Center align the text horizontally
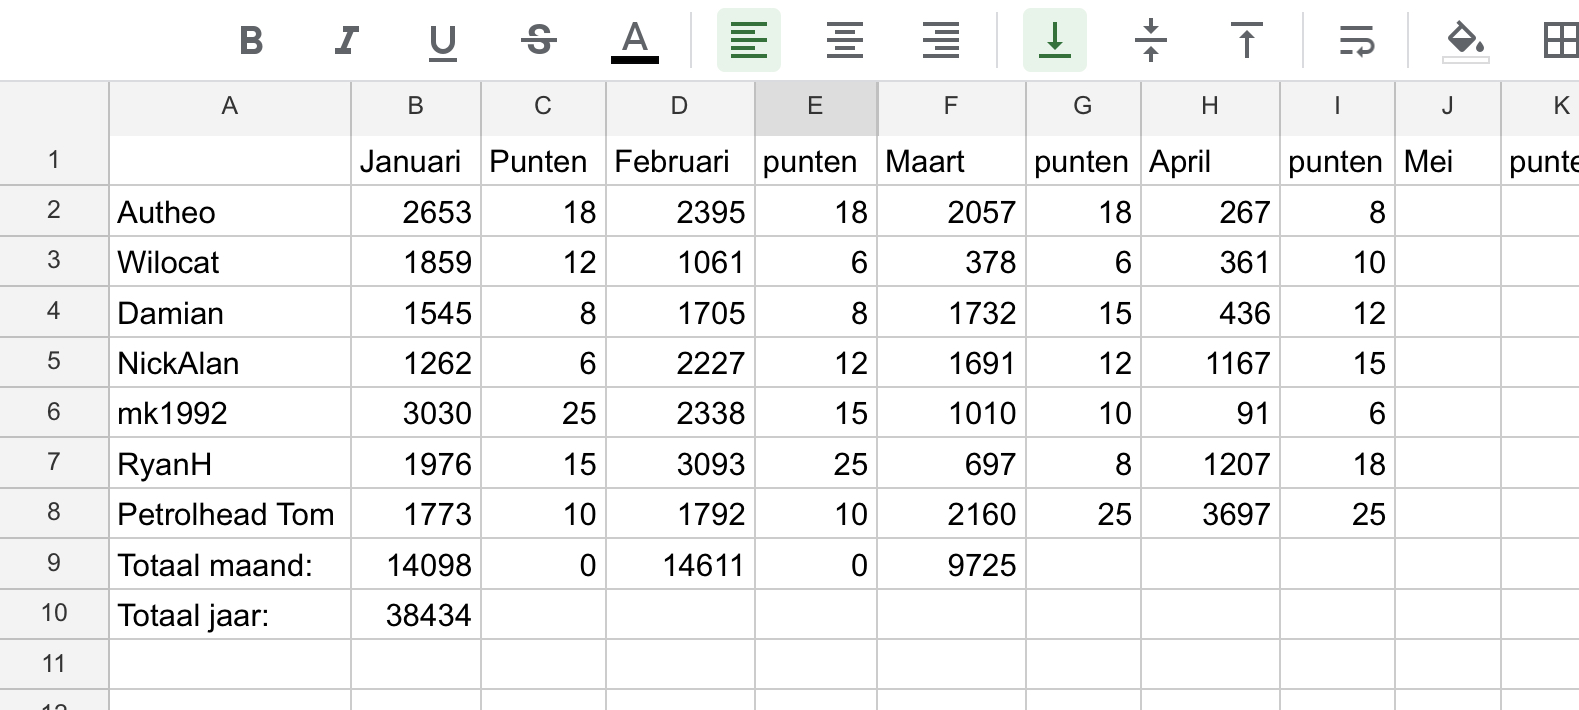 point(845,41)
